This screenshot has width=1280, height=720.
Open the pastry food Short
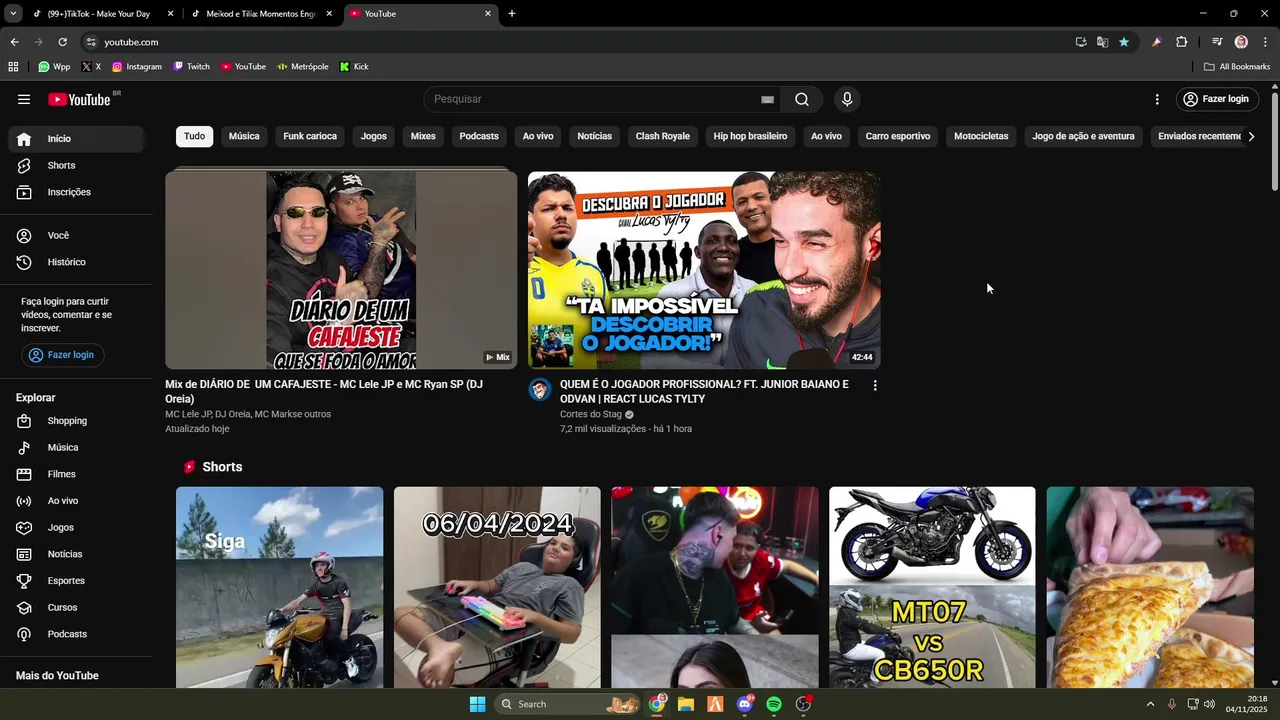[x=1150, y=587]
